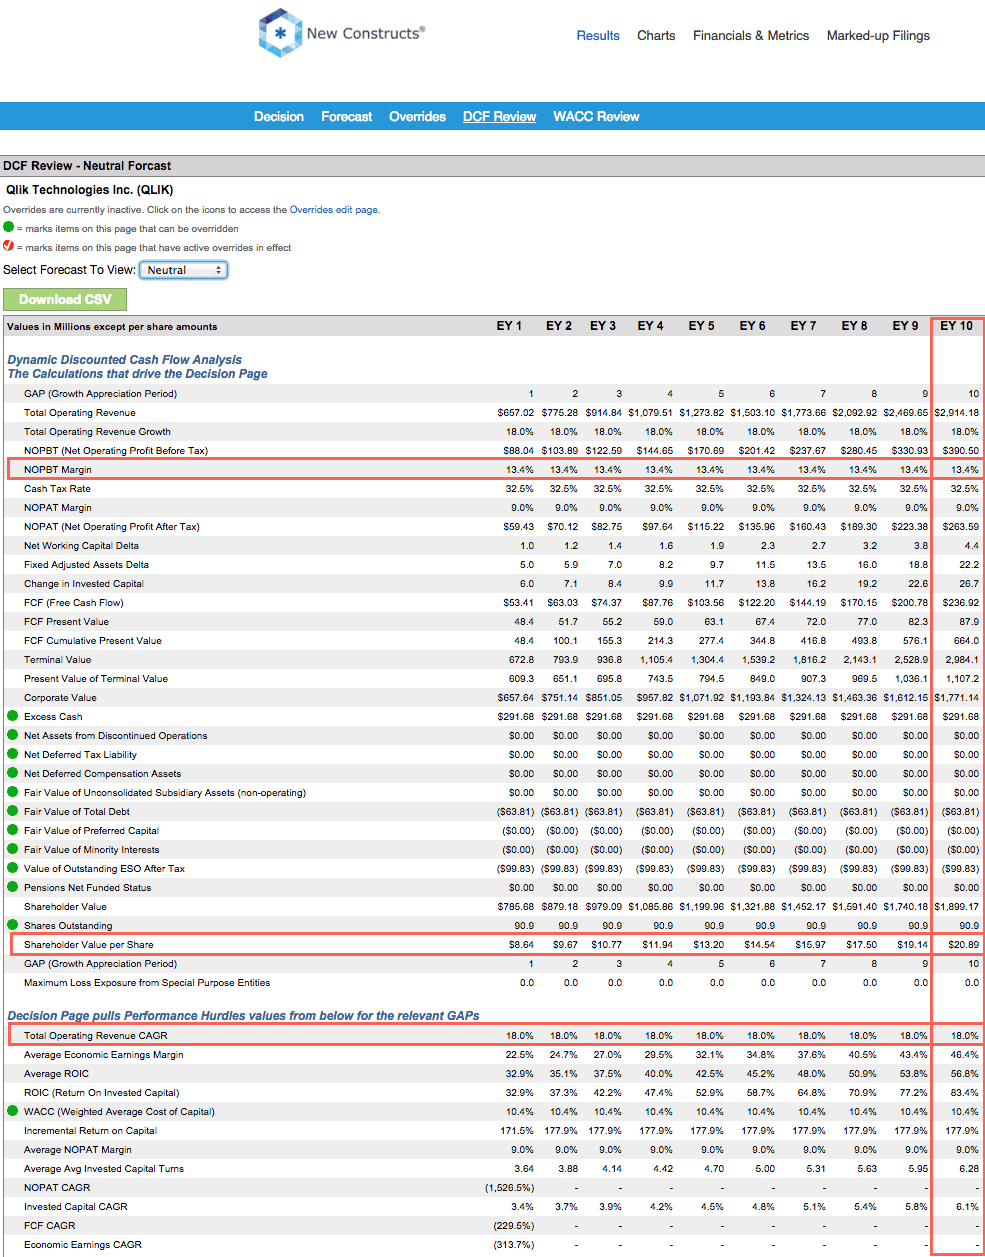This screenshot has width=985, height=1257.
Task: Click the Decision Page pulls Performance Hurdles heading
Action: point(243,1015)
